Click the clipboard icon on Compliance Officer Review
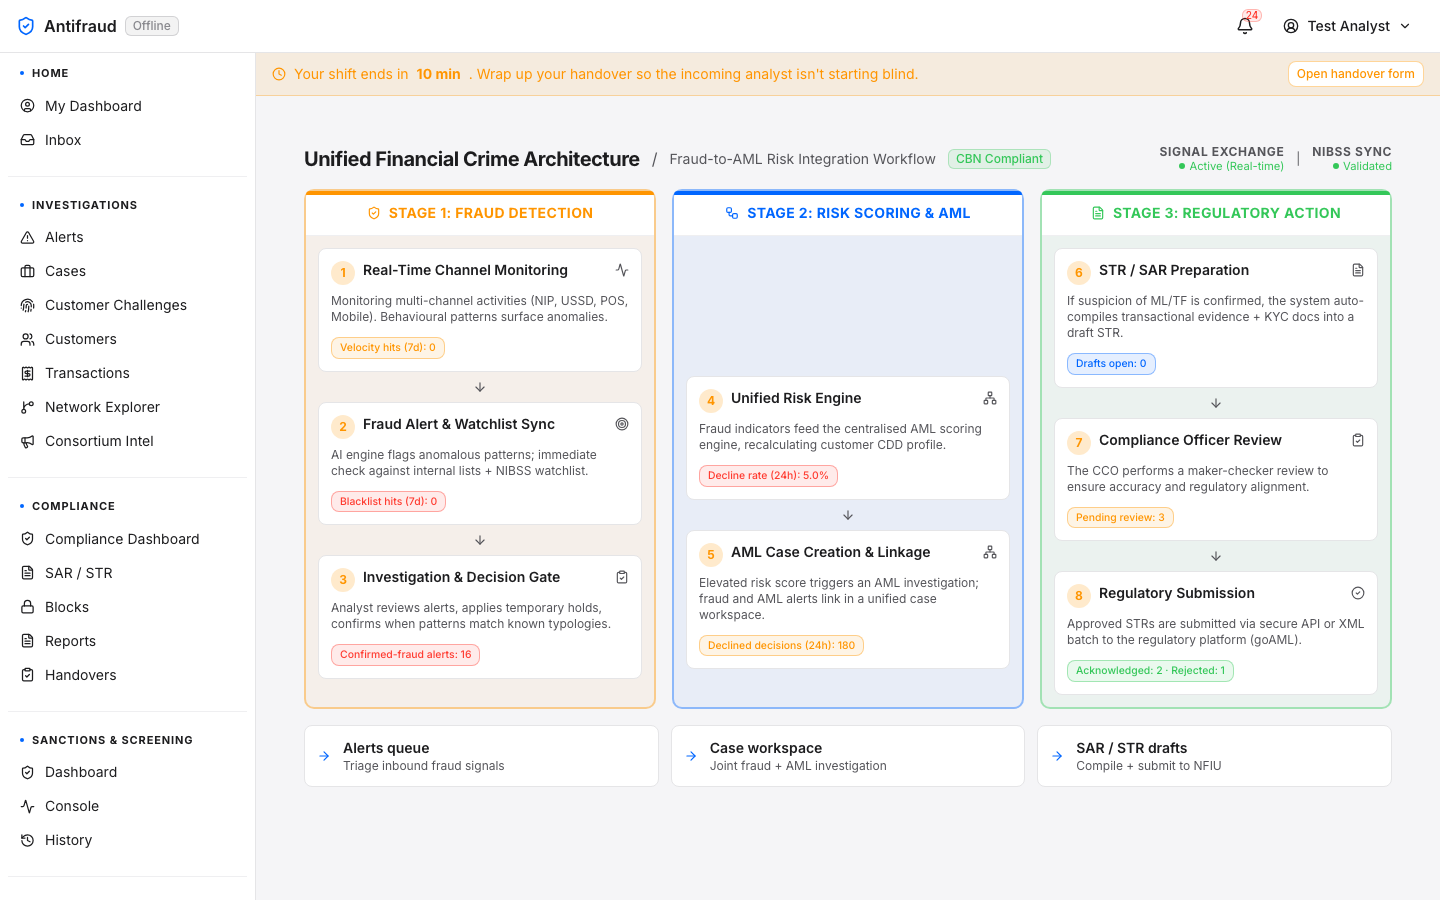The height and width of the screenshot is (900, 1440). click(x=1358, y=440)
